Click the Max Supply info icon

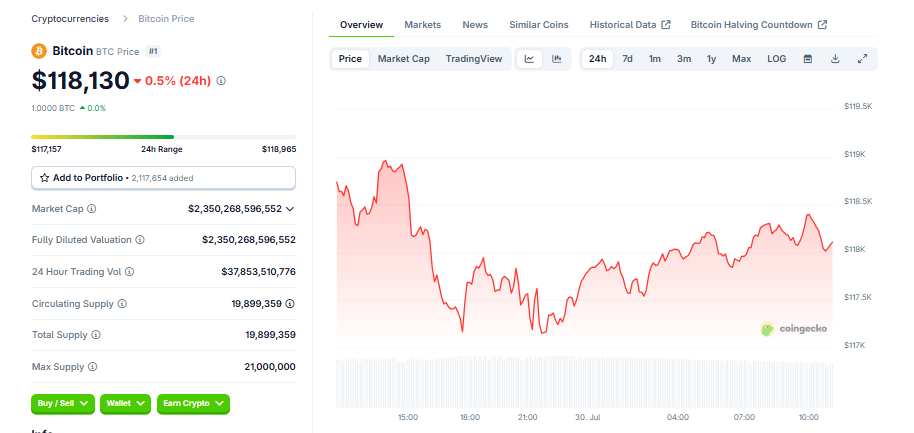click(93, 367)
